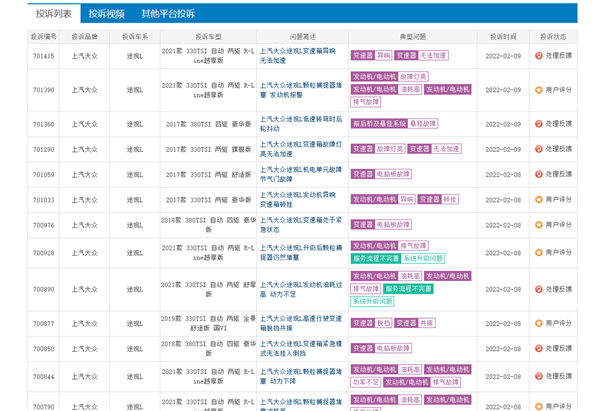Click the 发动机/电动机 故障灯亮 tag in row 701390
Image resolution: width=600 pixels, height=411 pixels.
click(x=390, y=77)
